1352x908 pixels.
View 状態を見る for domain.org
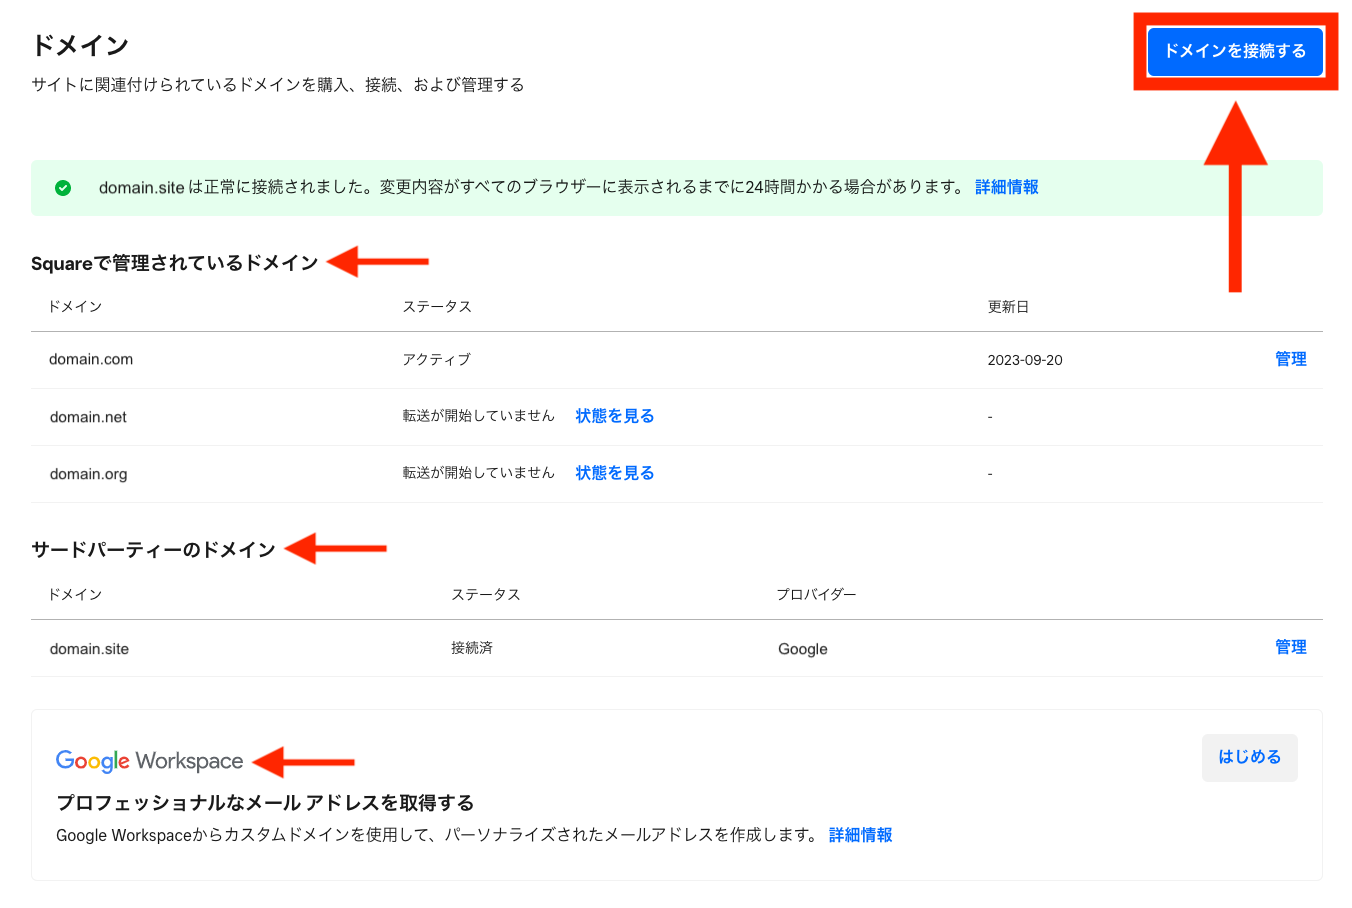pos(614,473)
